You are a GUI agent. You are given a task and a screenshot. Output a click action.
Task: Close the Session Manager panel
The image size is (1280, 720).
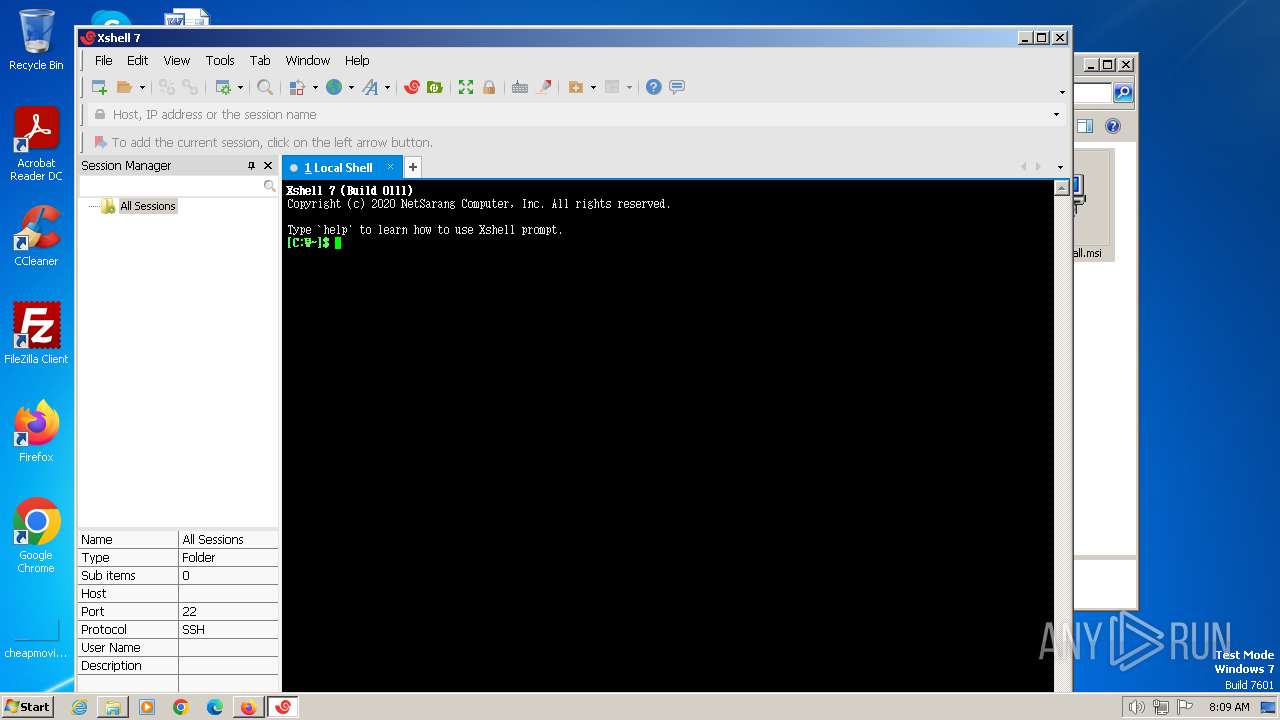(x=267, y=166)
